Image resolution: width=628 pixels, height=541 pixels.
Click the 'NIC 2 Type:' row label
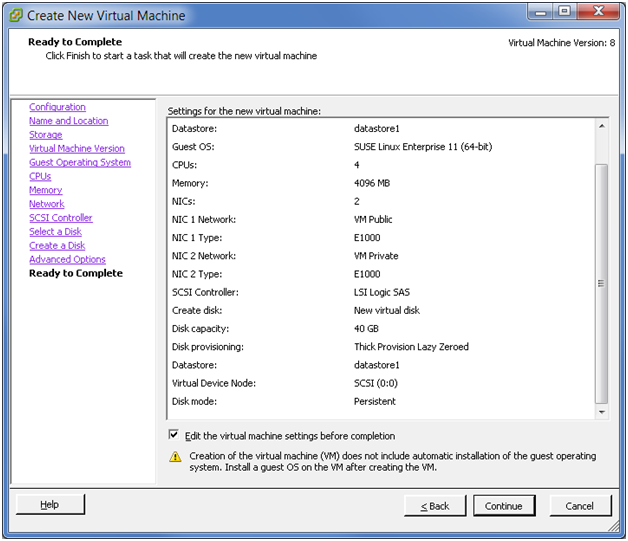point(197,274)
